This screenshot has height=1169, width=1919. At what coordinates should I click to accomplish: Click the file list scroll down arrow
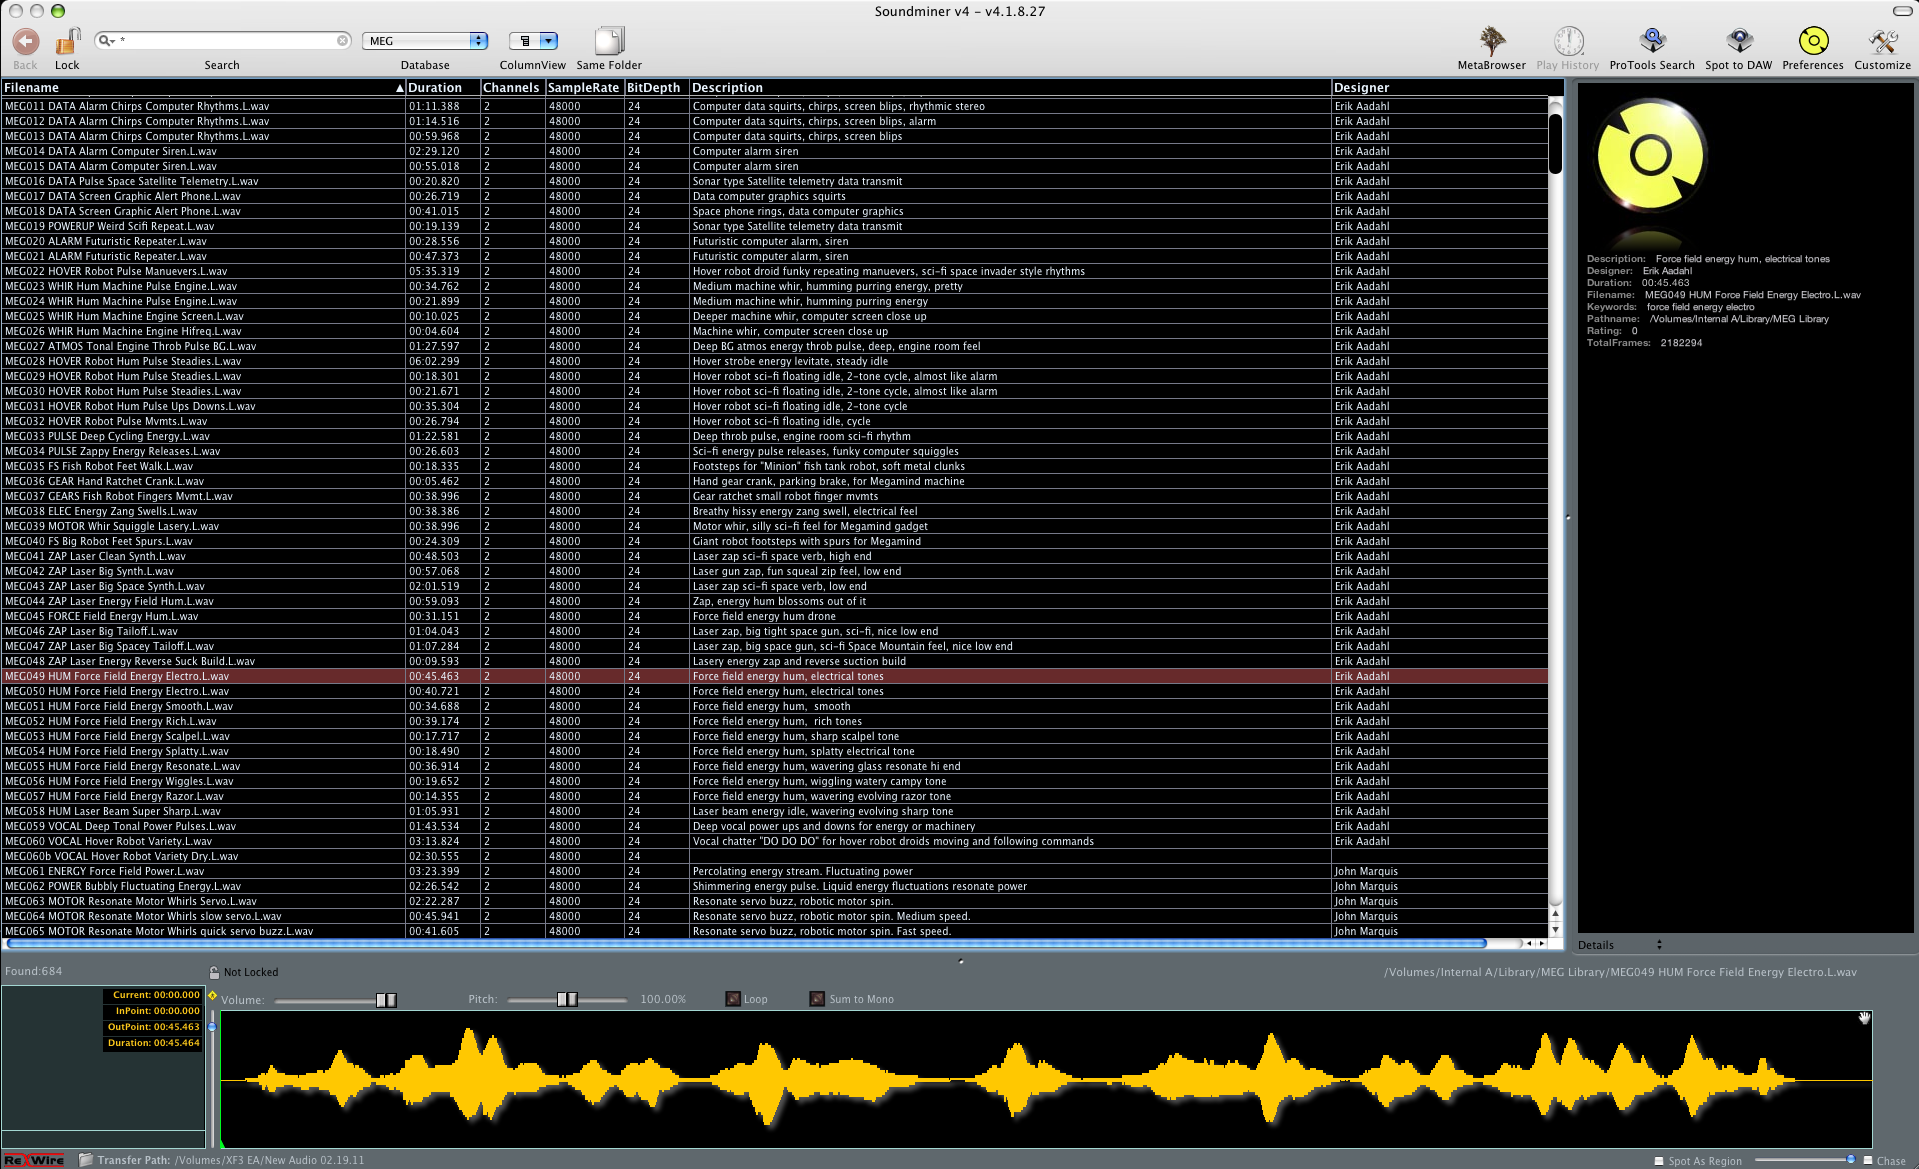tap(1555, 929)
